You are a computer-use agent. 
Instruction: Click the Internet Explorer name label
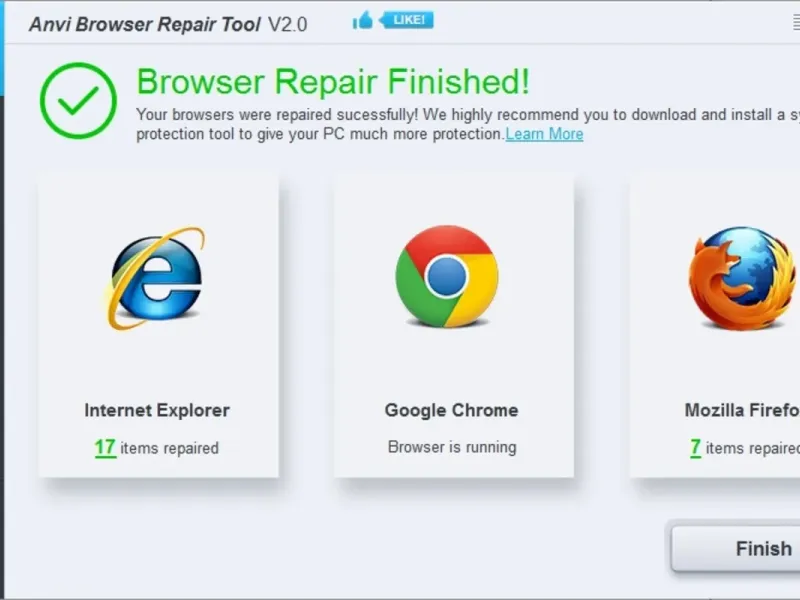[157, 410]
